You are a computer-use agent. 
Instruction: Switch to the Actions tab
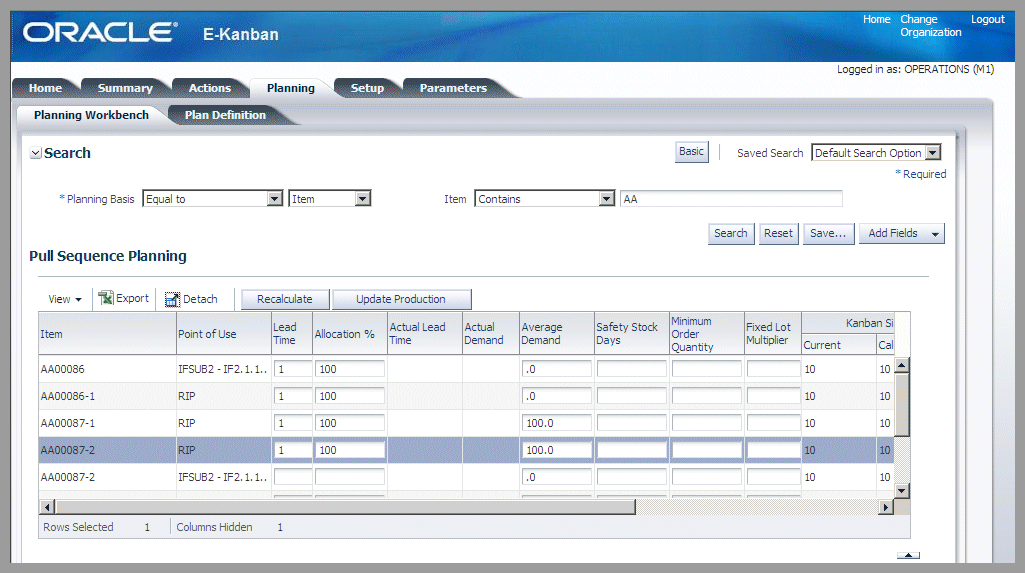[210, 88]
